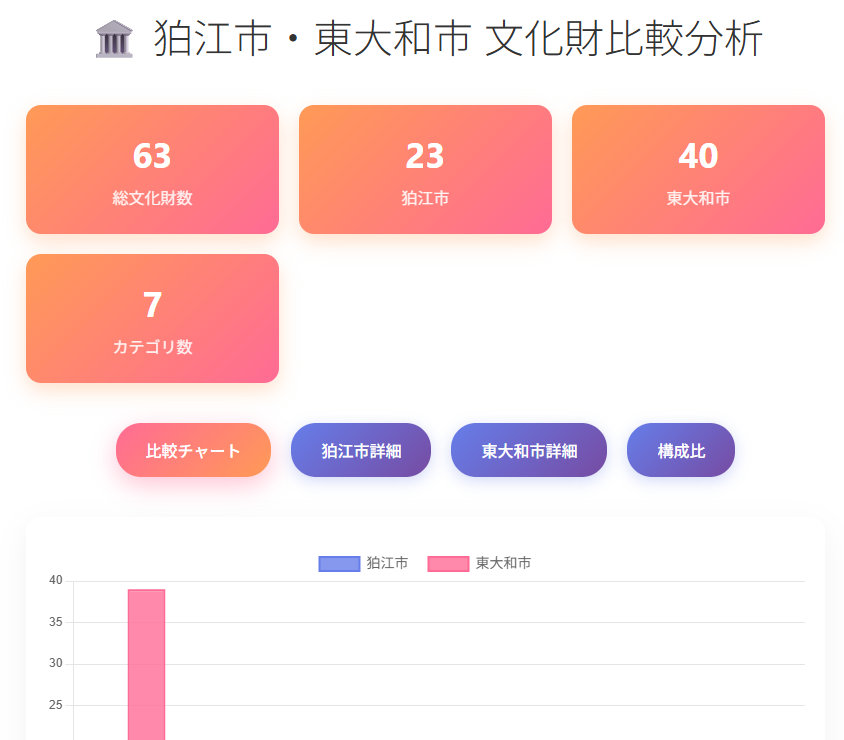Screen dimensions: 844x740
Task: Toggle the 東大和市 dataset legend label
Action: (503, 564)
